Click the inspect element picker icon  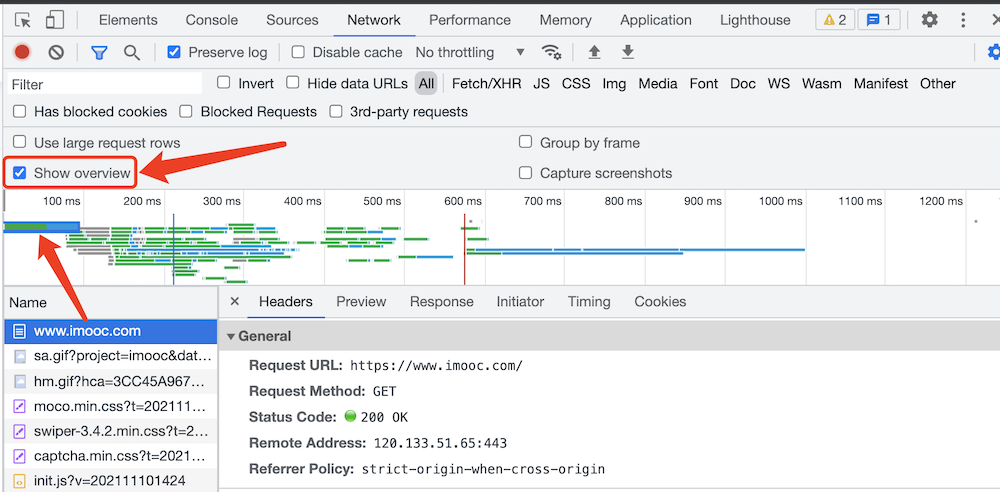point(23,20)
